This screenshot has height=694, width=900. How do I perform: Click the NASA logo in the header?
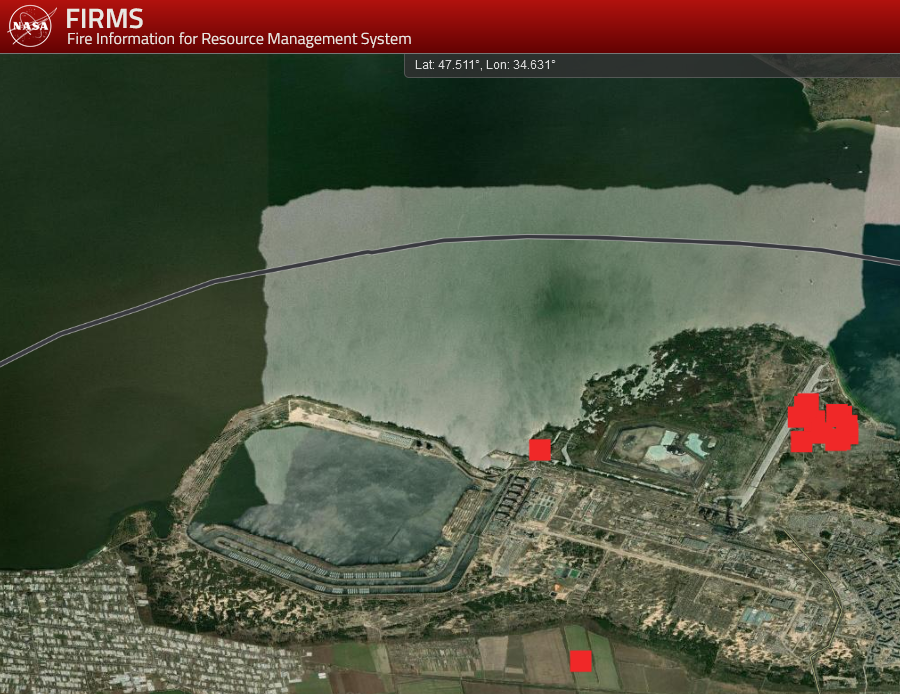32,26
